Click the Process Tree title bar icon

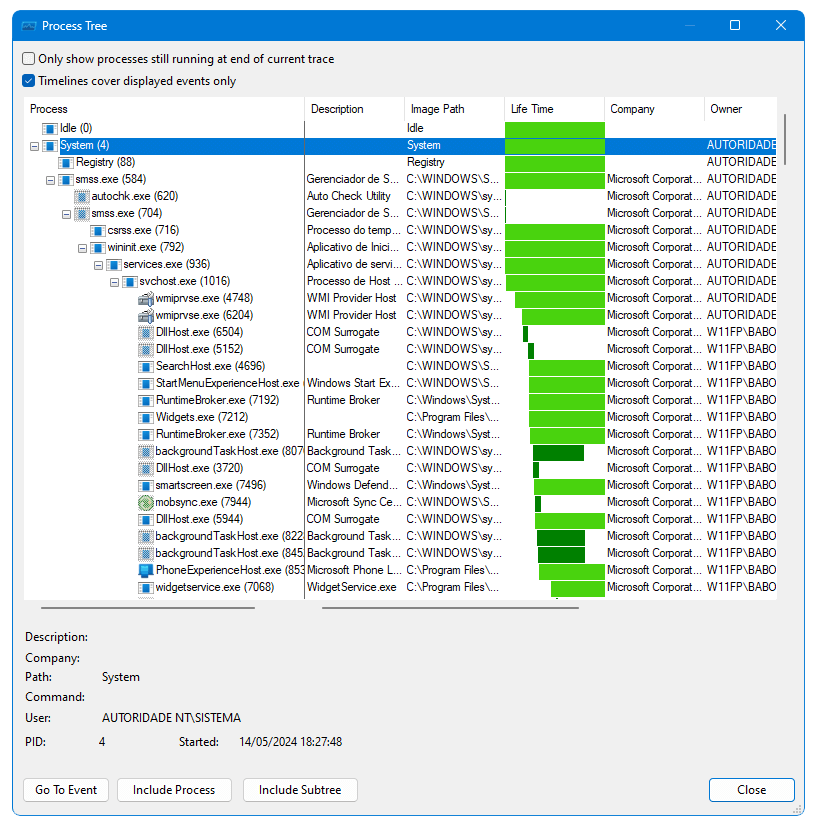point(29,26)
